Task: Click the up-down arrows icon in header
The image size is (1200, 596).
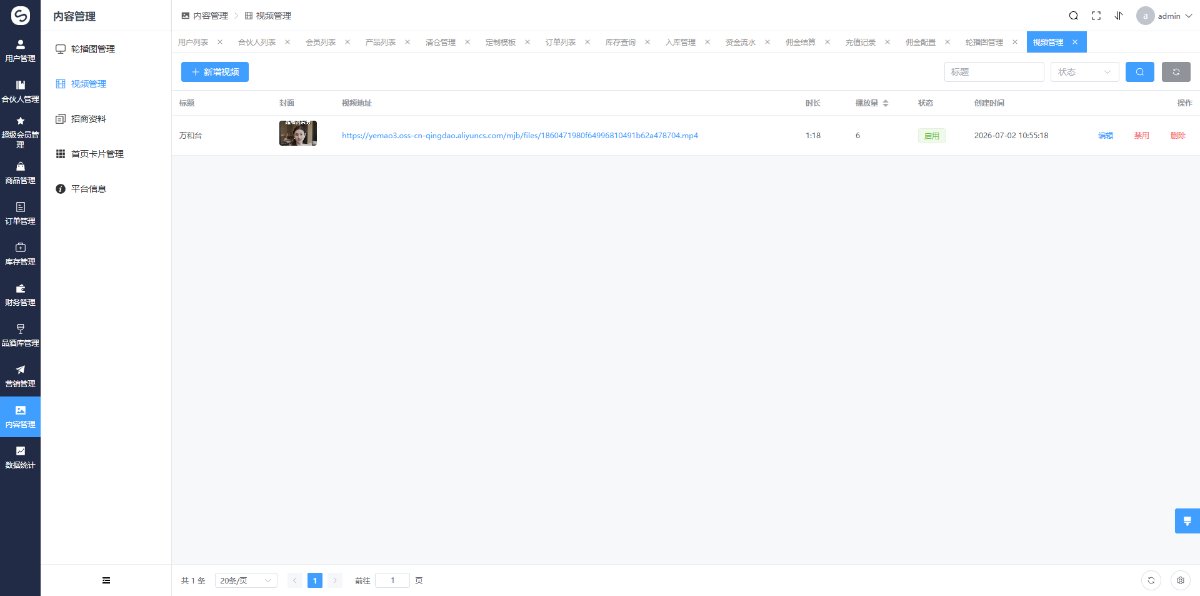Action: tap(1118, 15)
